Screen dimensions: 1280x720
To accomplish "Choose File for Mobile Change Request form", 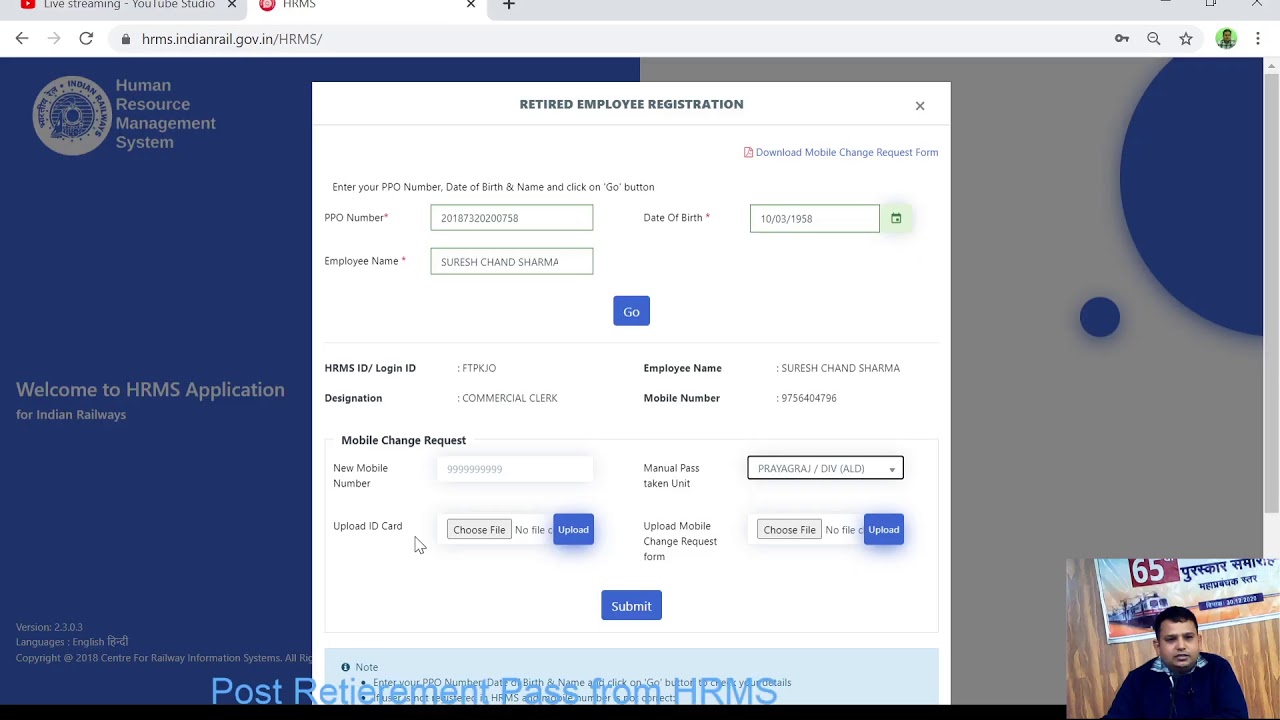I will coord(789,530).
